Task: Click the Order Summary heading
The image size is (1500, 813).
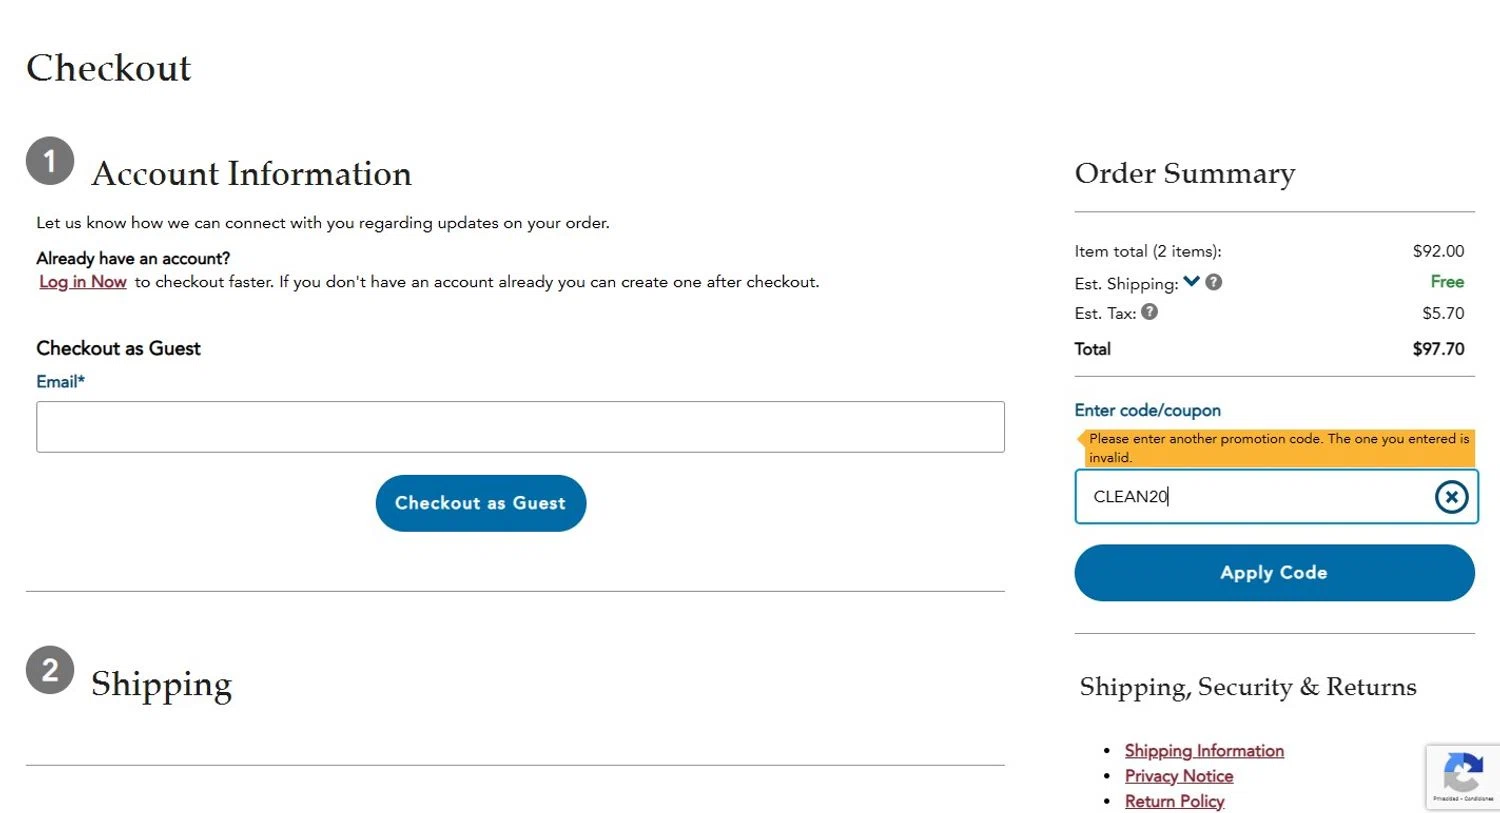Action: [x=1184, y=174]
